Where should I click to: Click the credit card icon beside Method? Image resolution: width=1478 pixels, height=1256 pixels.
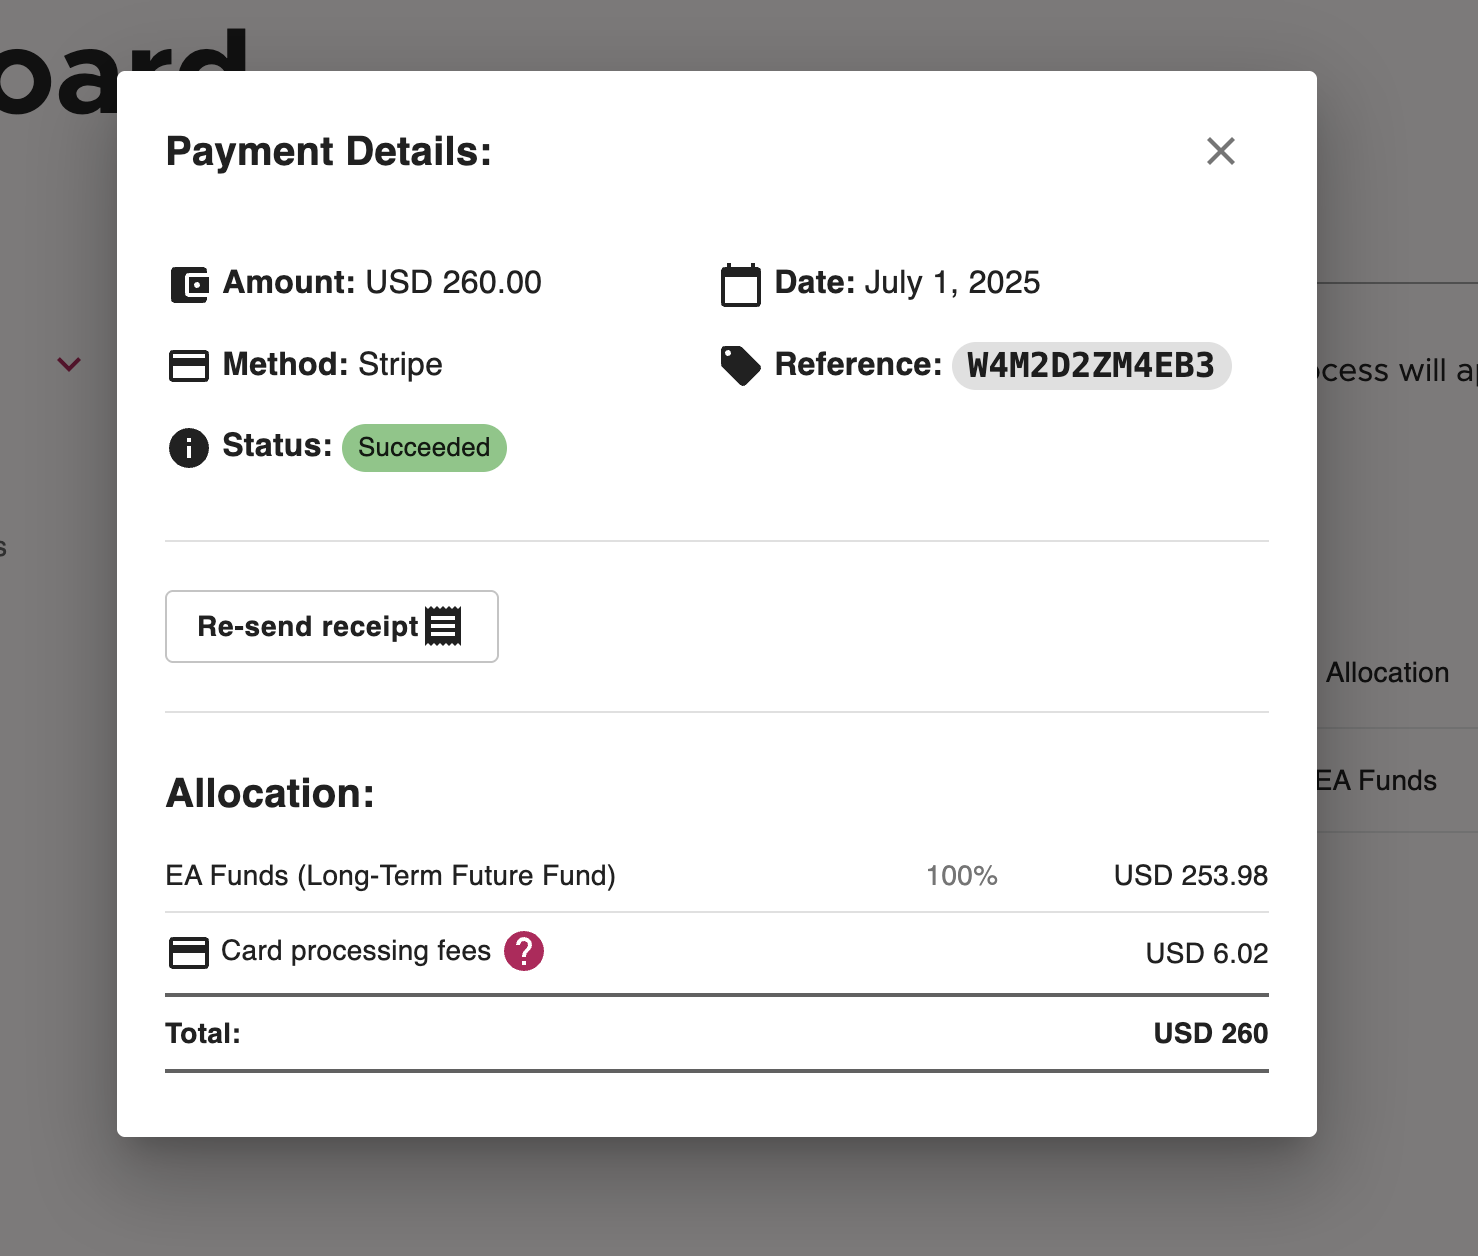pos(189,366)
